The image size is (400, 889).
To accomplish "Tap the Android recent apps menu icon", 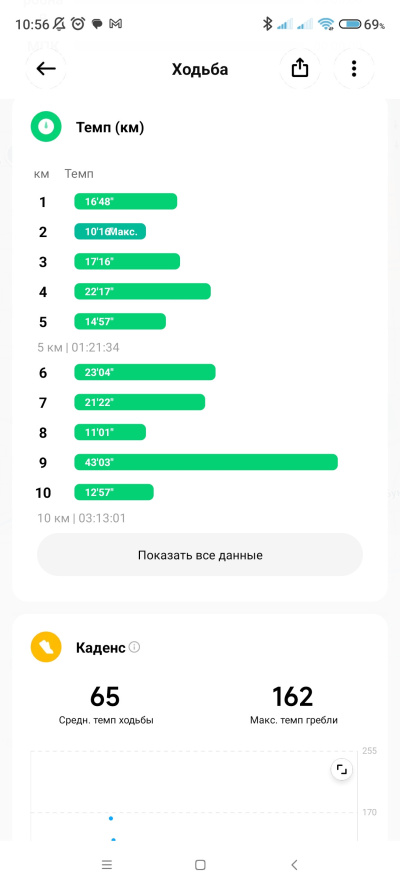I will click(107, 865).
